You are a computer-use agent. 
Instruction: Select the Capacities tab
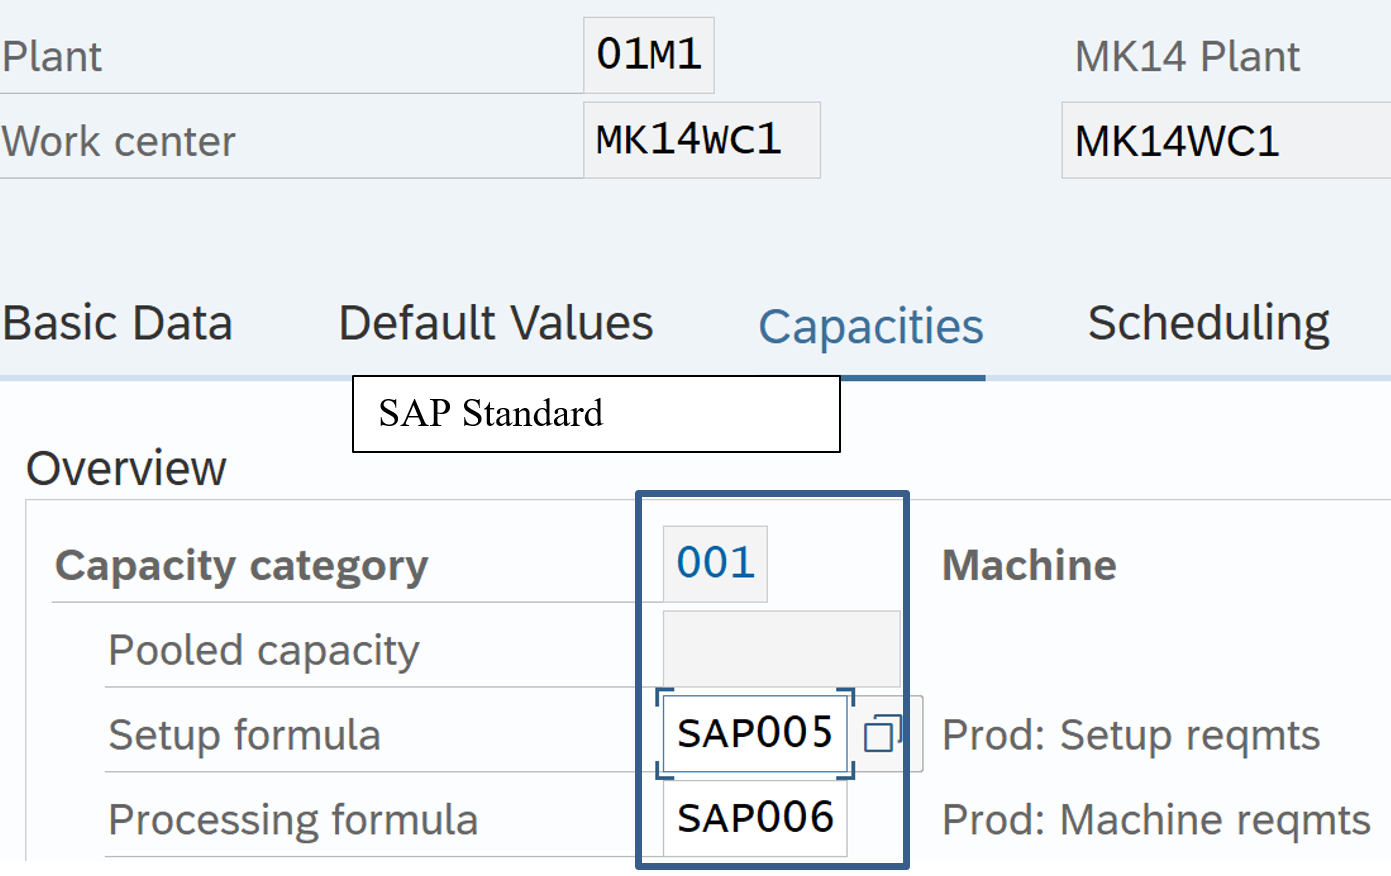(870, 327)
